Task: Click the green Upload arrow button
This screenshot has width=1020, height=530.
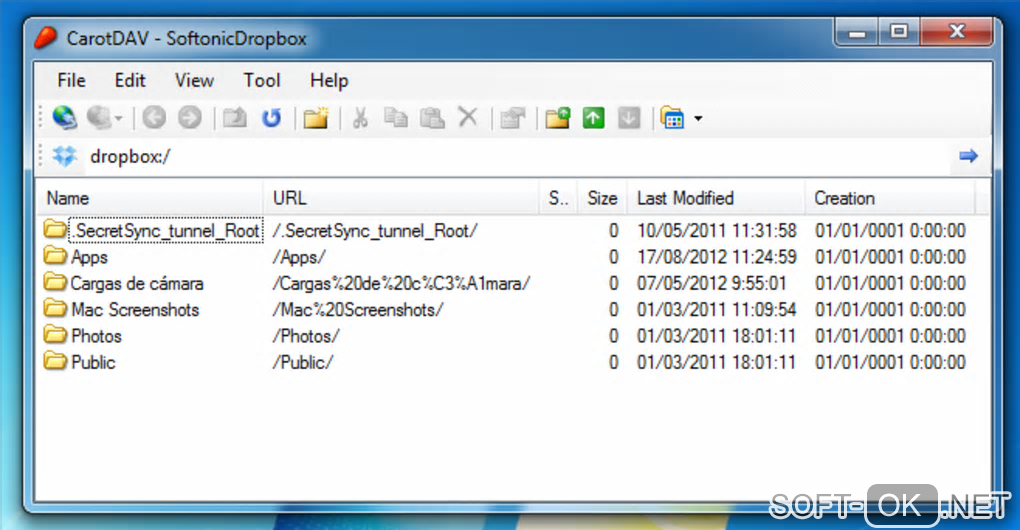Action: click(593, 118)
